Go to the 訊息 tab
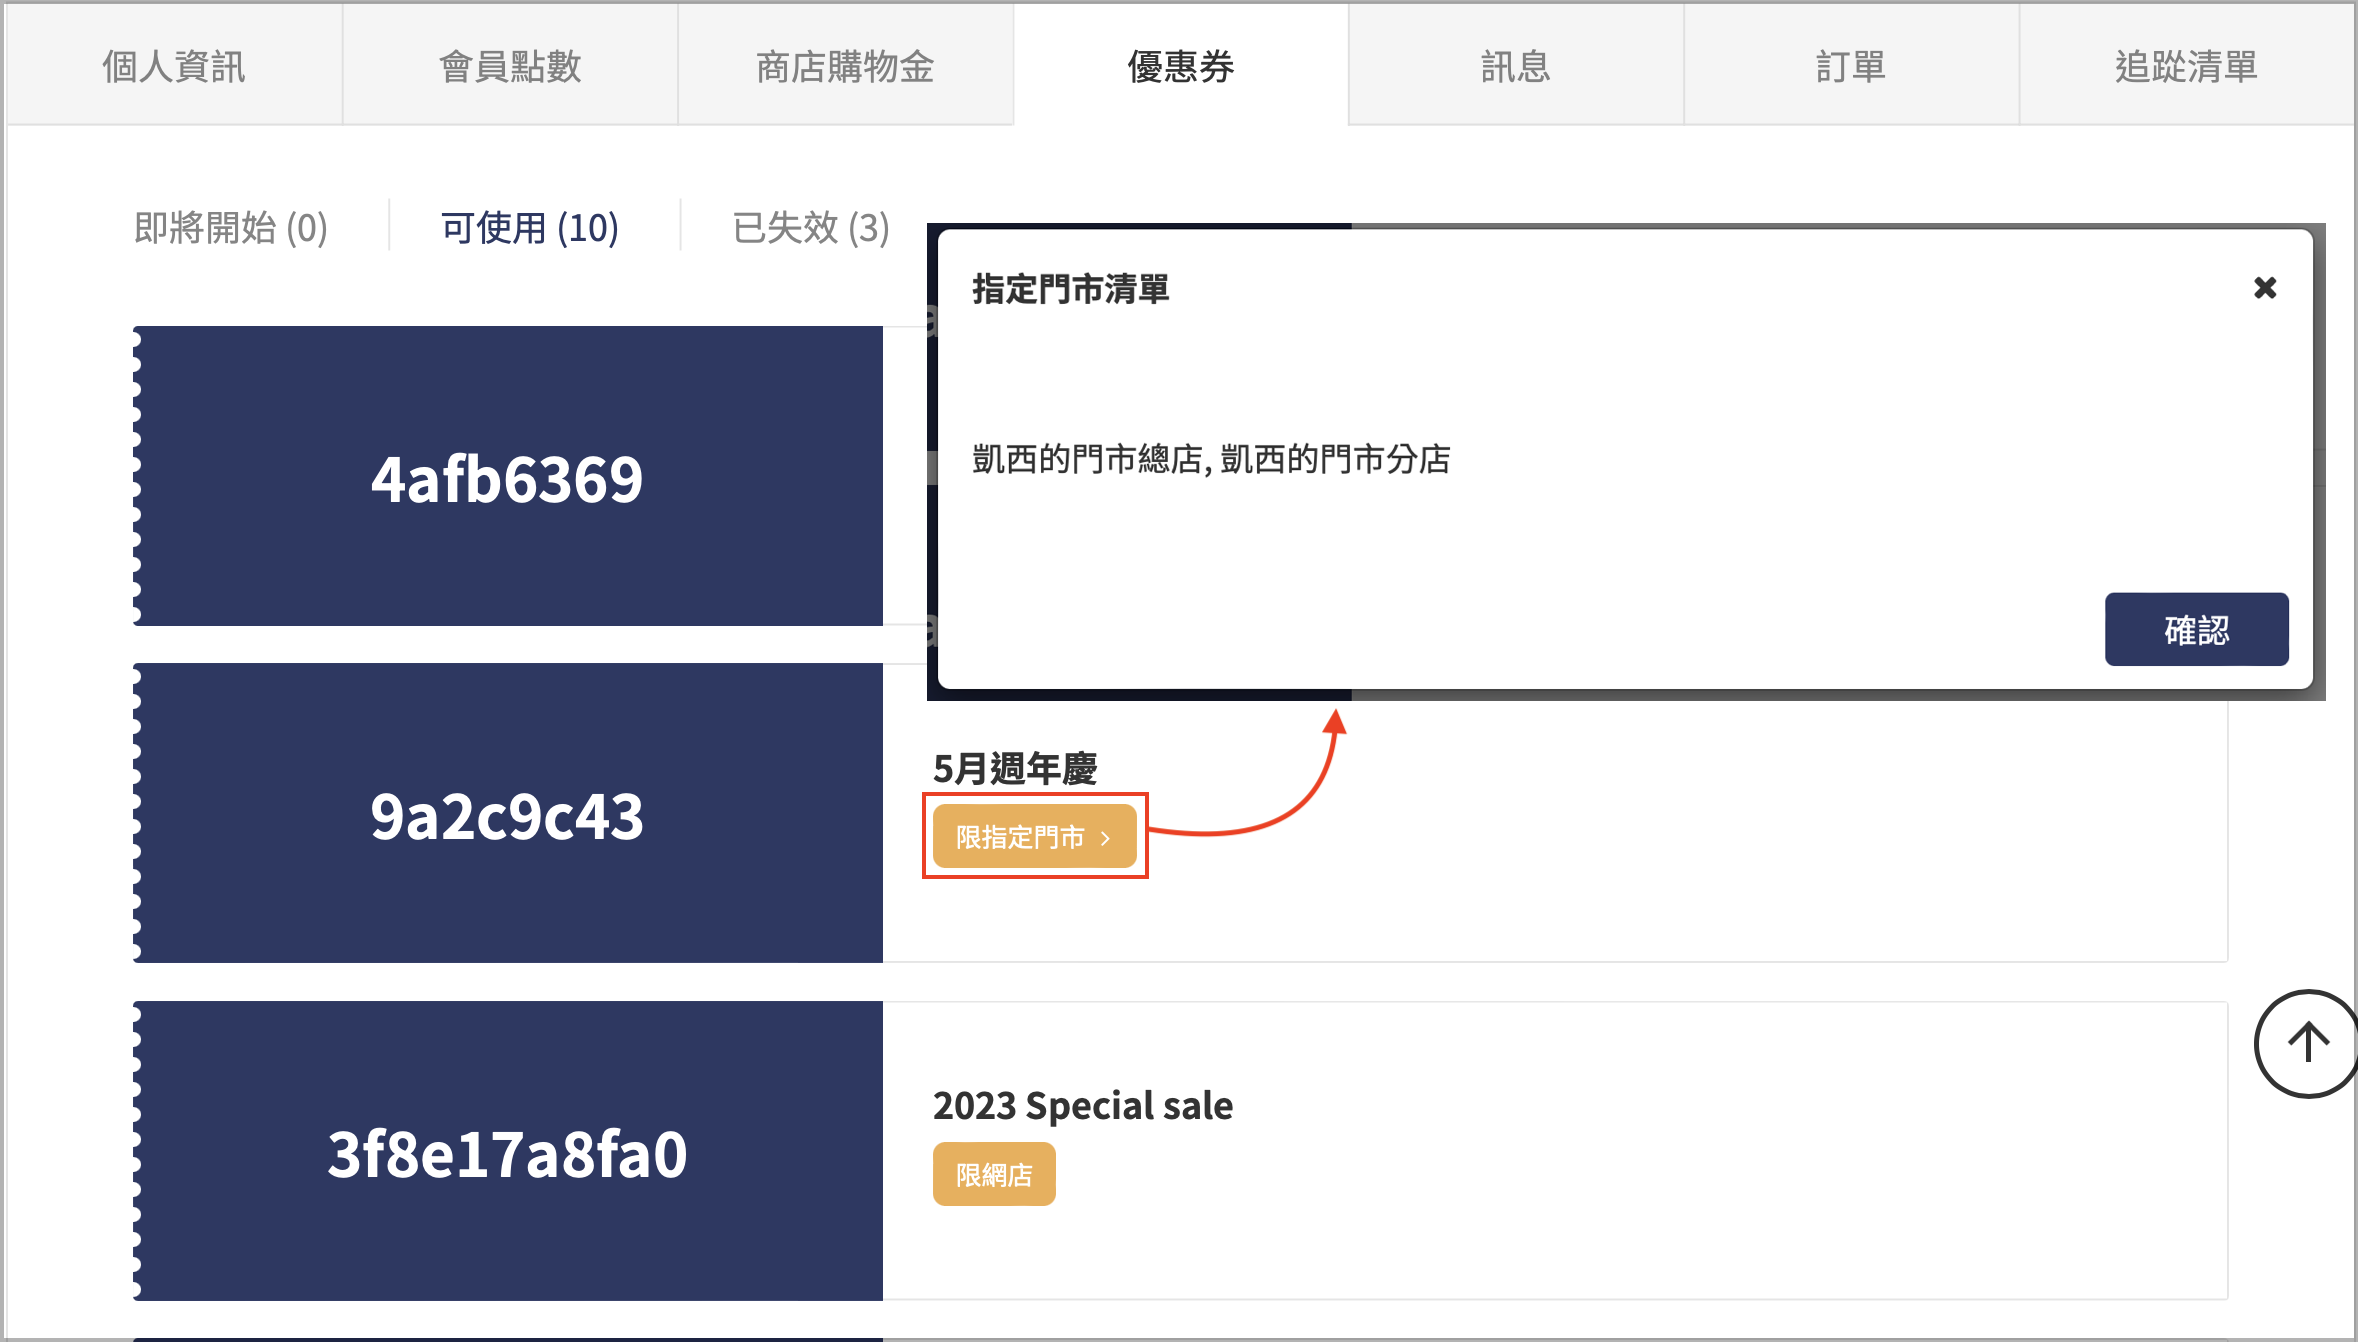 point(1516,66)
